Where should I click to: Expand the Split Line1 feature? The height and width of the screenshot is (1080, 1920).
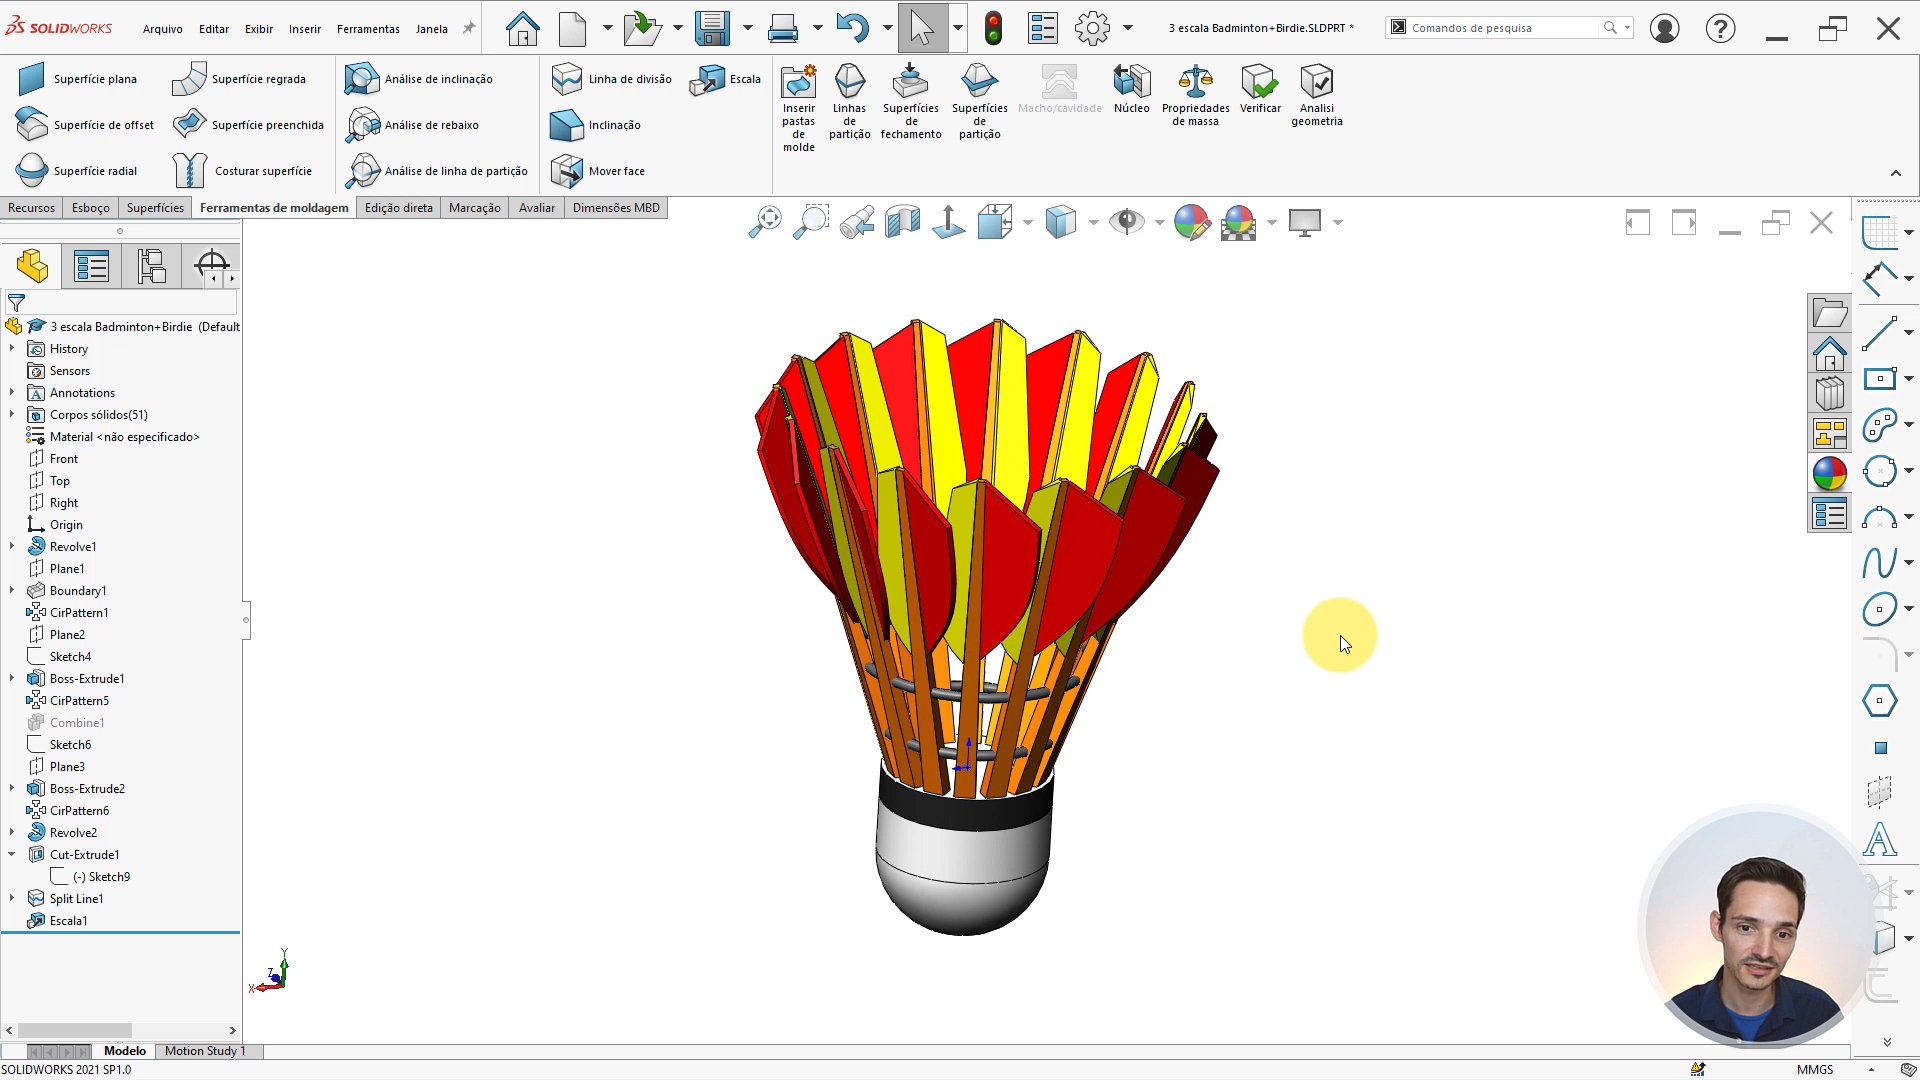(x=12, y=899)
